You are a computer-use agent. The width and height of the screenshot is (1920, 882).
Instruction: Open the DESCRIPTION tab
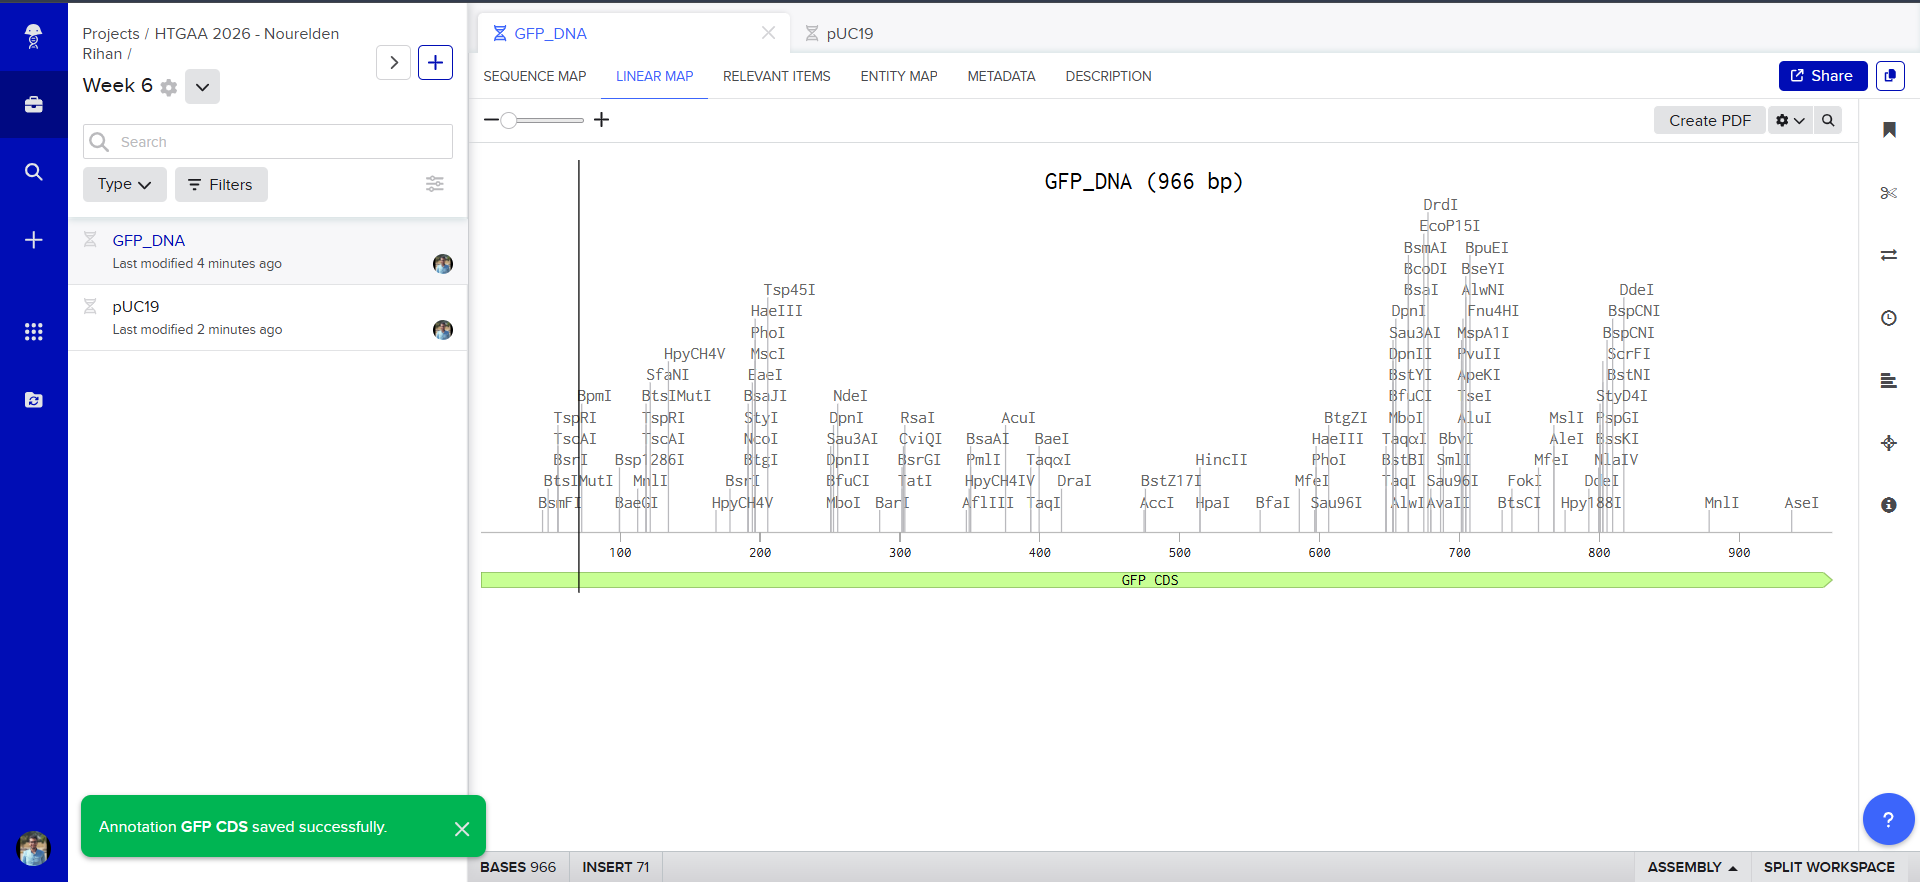click(x=1108, y=76)
